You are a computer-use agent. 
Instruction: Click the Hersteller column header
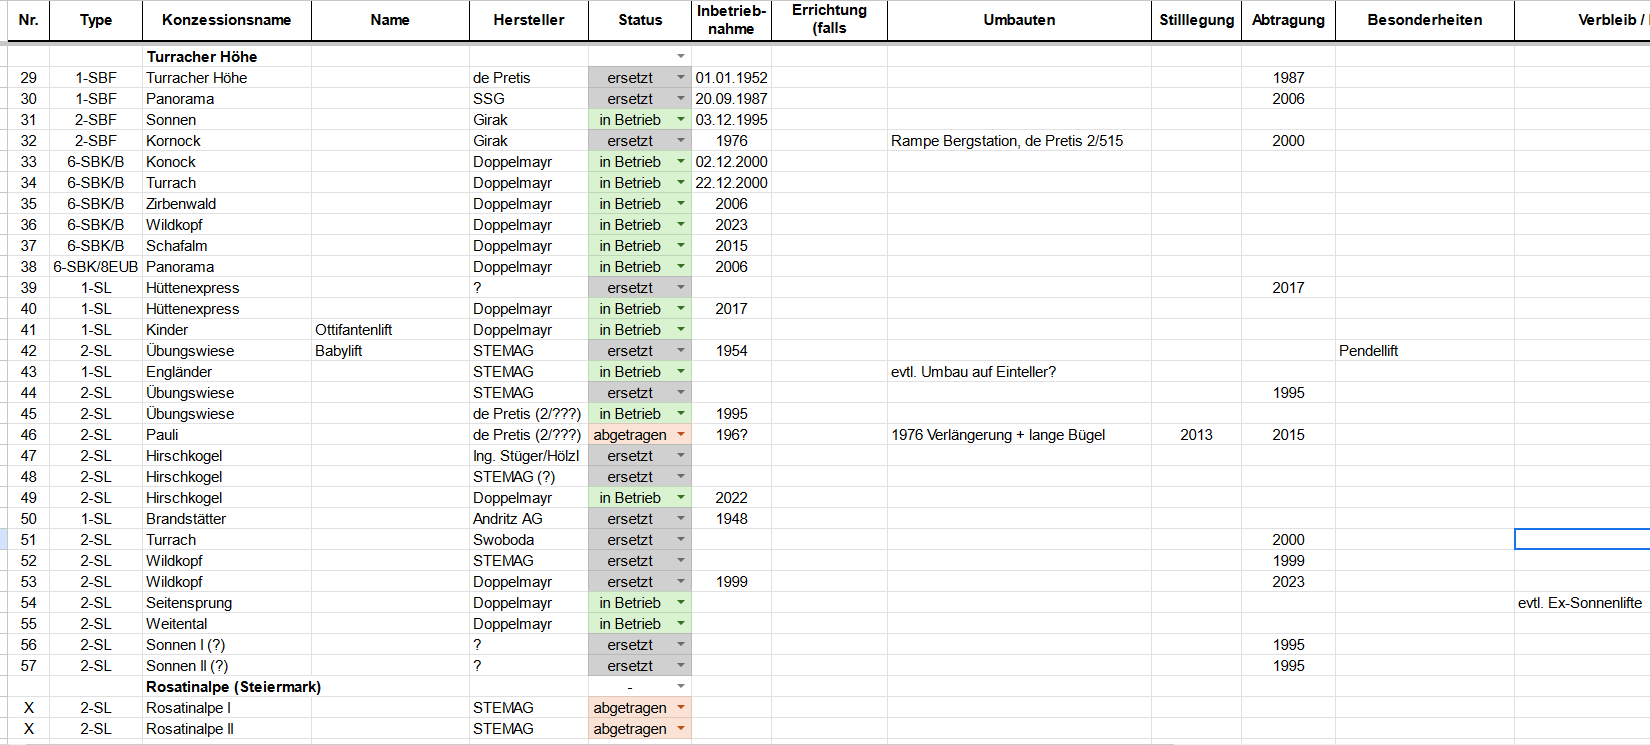tap(528, 20)
